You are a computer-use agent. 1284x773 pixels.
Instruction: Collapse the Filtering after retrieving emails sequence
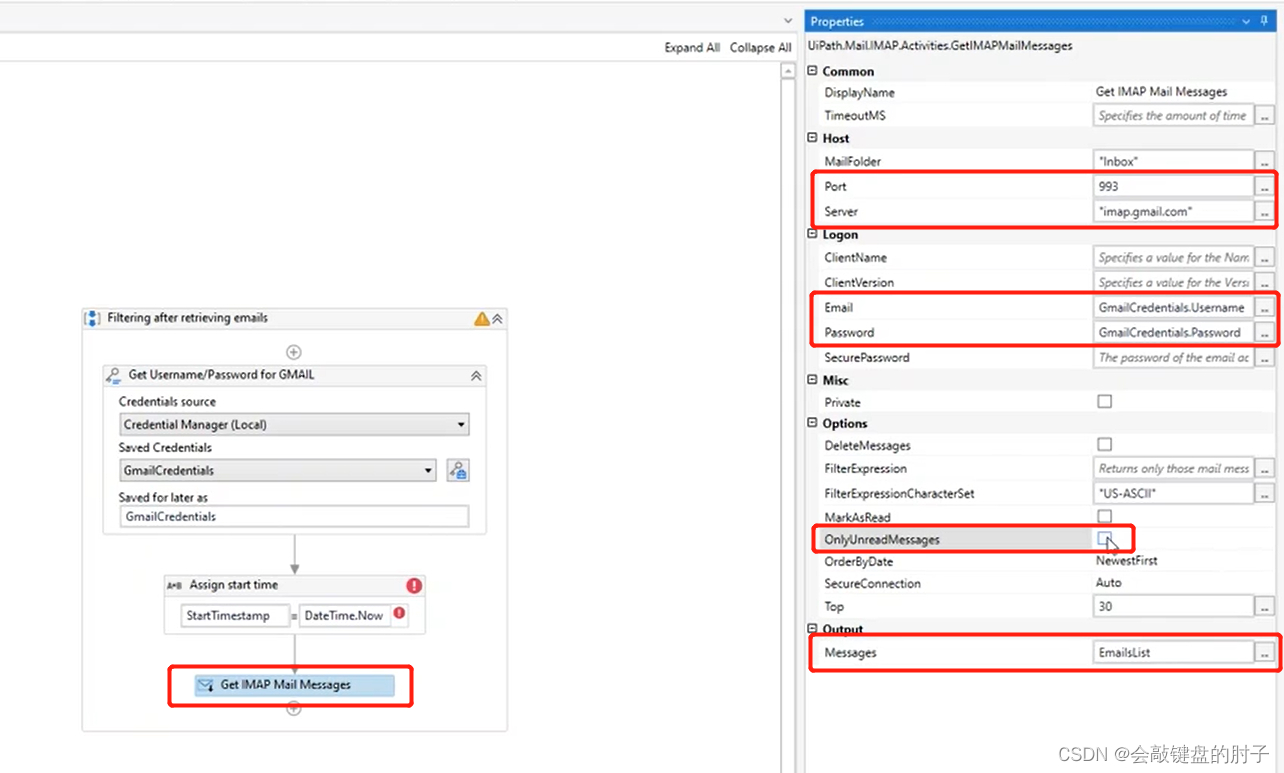(x=497, y=318)
